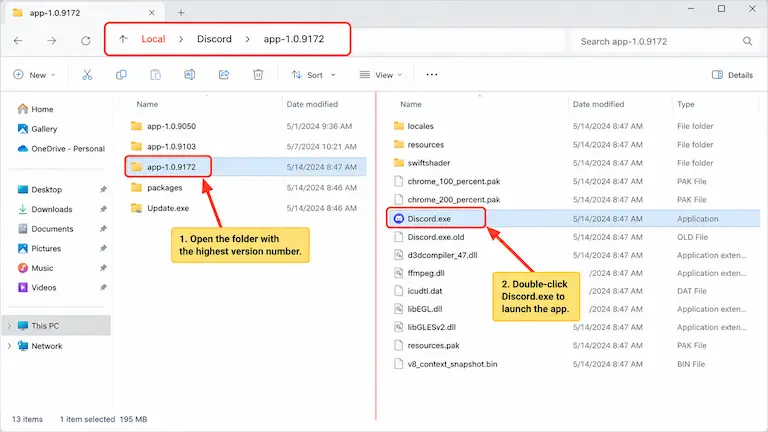This screenshot has width=768, height=432.
Task: Select the app-1.0.9172 tab
Action: pyautogui.click(x=85, y=13)
